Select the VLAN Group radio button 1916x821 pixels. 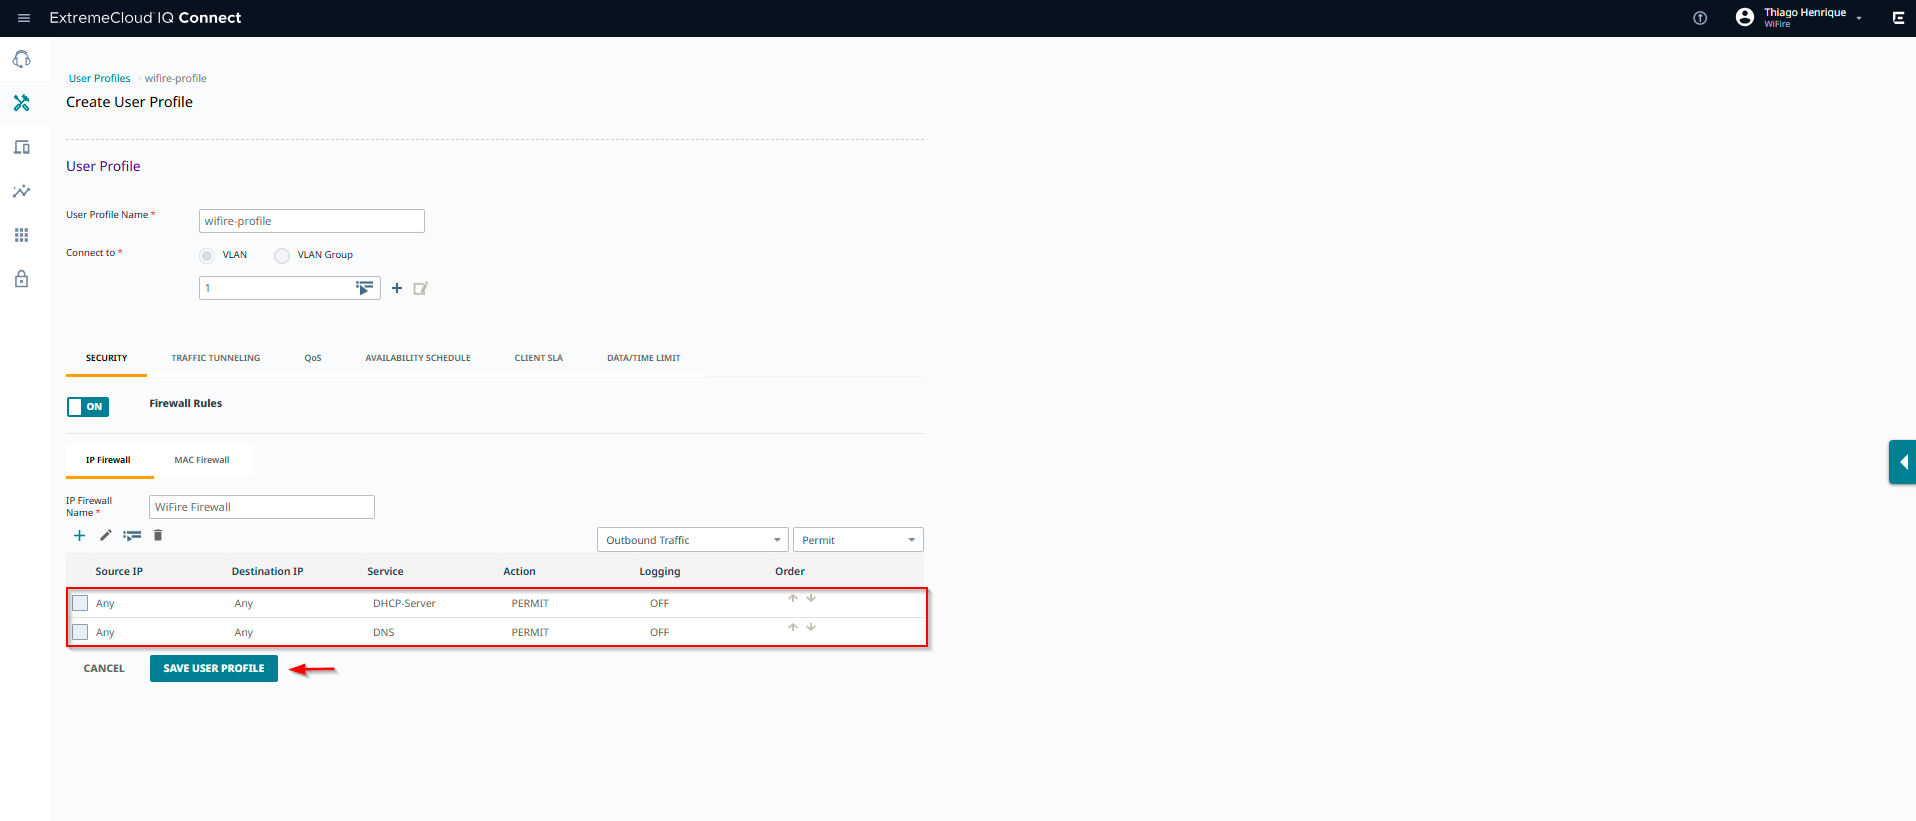tap(282, 255)
